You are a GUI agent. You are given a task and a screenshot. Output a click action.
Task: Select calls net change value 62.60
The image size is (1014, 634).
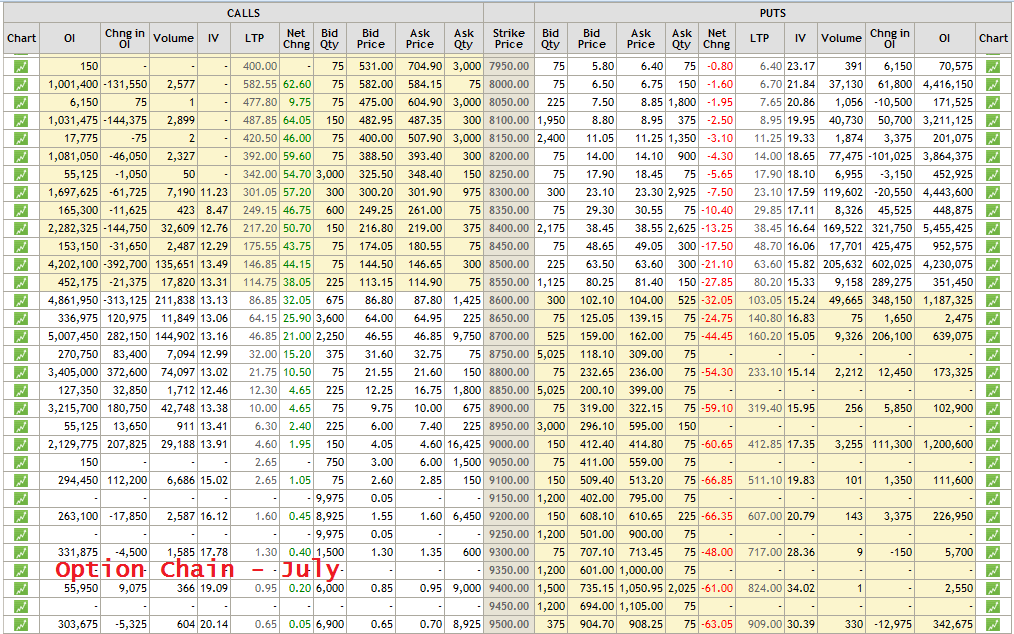tap(297, 84)
